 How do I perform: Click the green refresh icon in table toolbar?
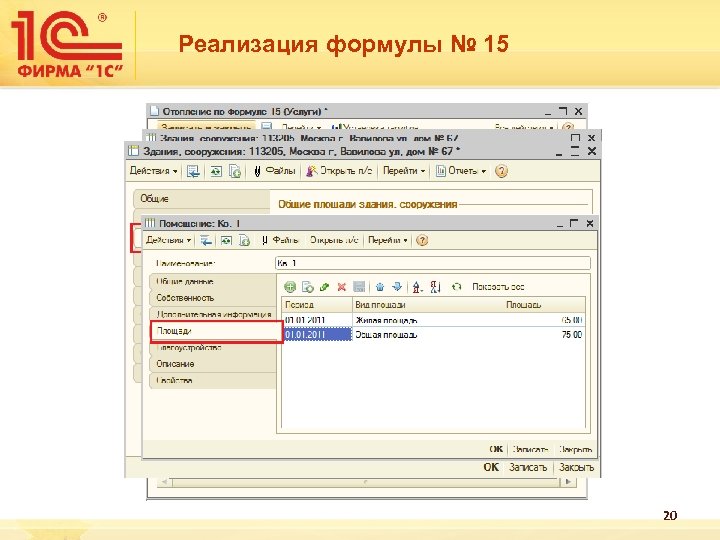[456, 287]
